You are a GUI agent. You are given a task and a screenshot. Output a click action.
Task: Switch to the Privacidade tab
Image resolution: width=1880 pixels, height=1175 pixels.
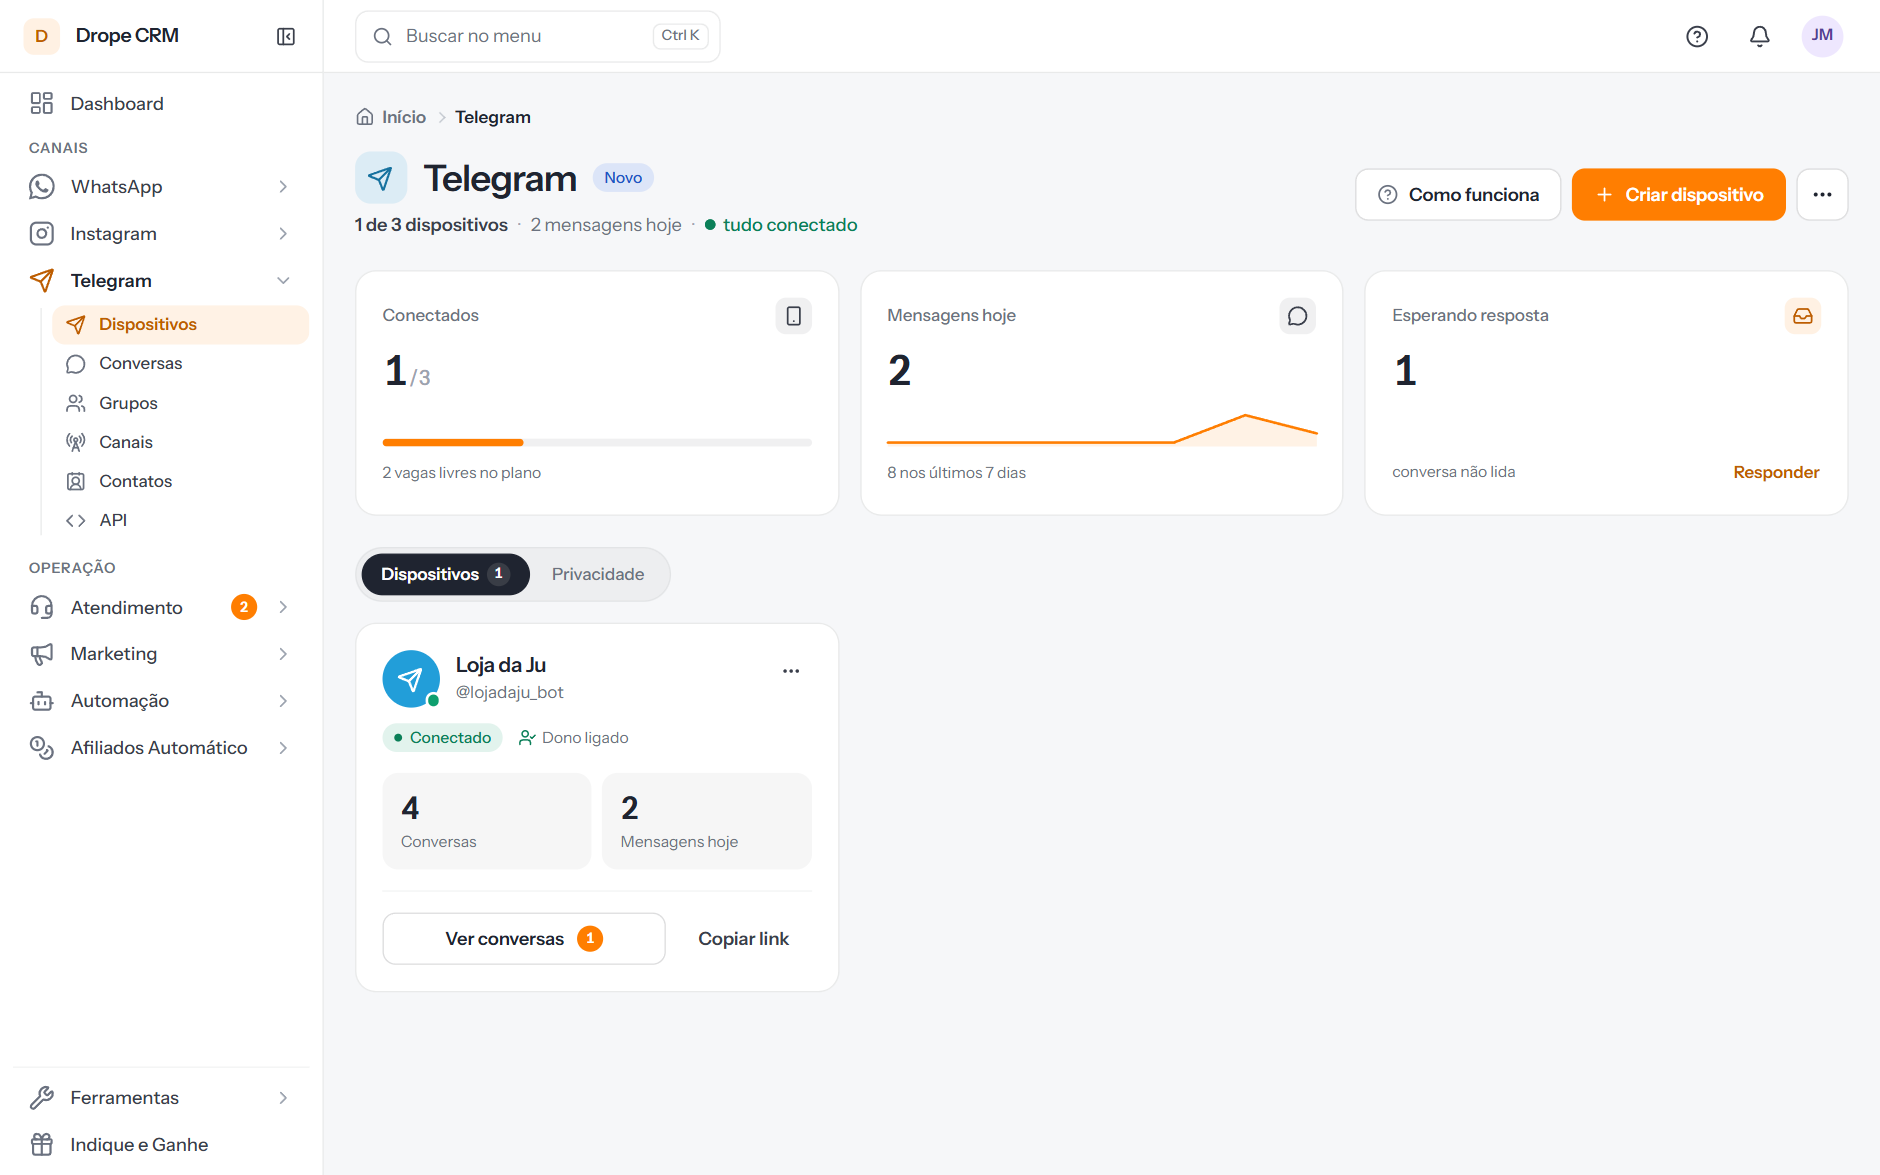[598, 574]
